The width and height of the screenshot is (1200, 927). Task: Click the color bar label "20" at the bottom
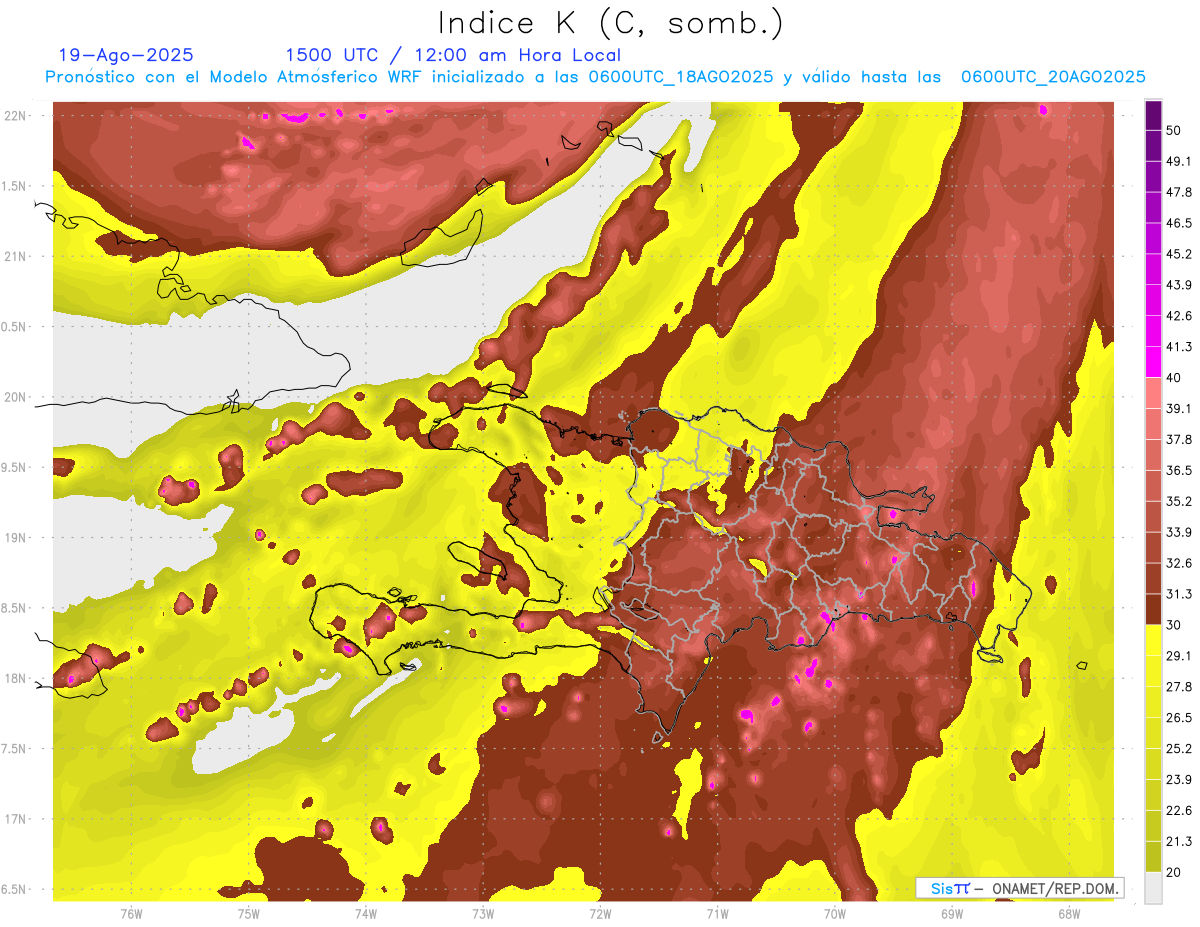click(1174, 872)
